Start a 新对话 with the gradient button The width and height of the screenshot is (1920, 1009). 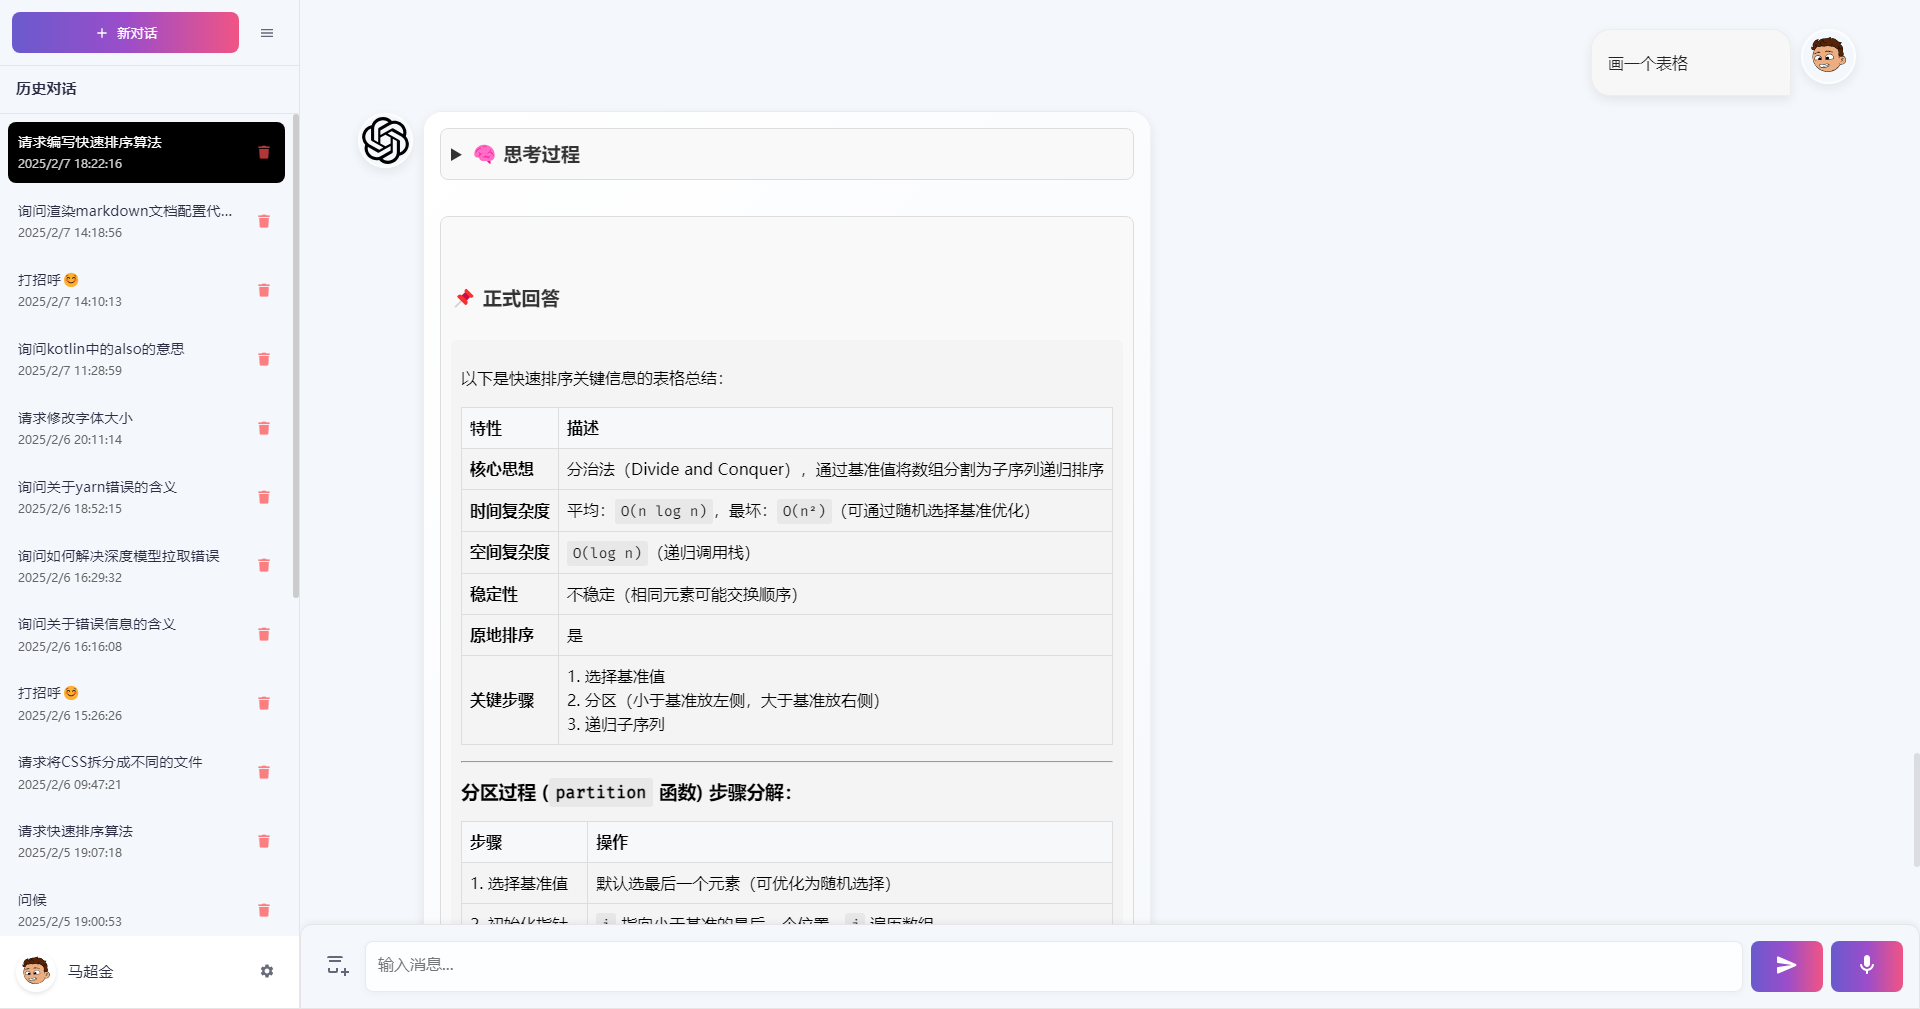125,33
